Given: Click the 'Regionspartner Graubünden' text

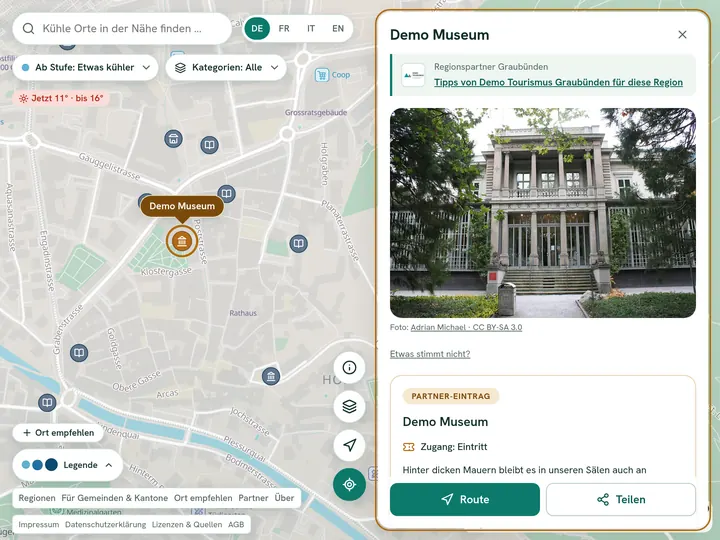Looking at the screenshot, I should (491, 67).
